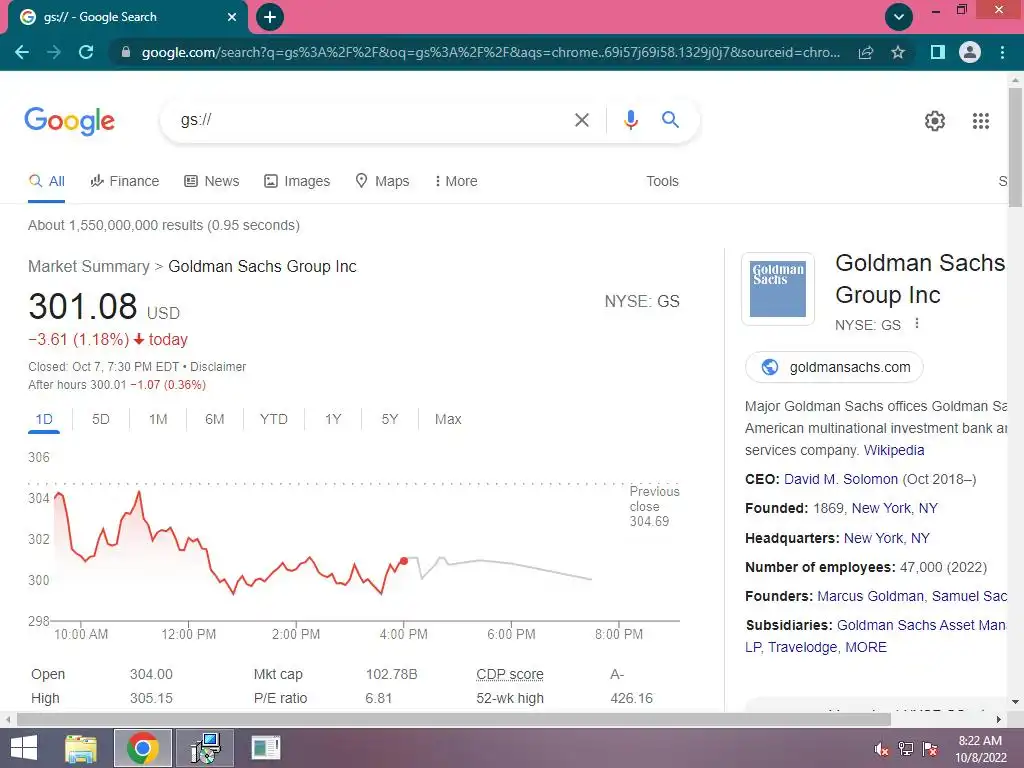1024x768 pixels.
Task: Go back using the browser back arrow
Action: 22,52
